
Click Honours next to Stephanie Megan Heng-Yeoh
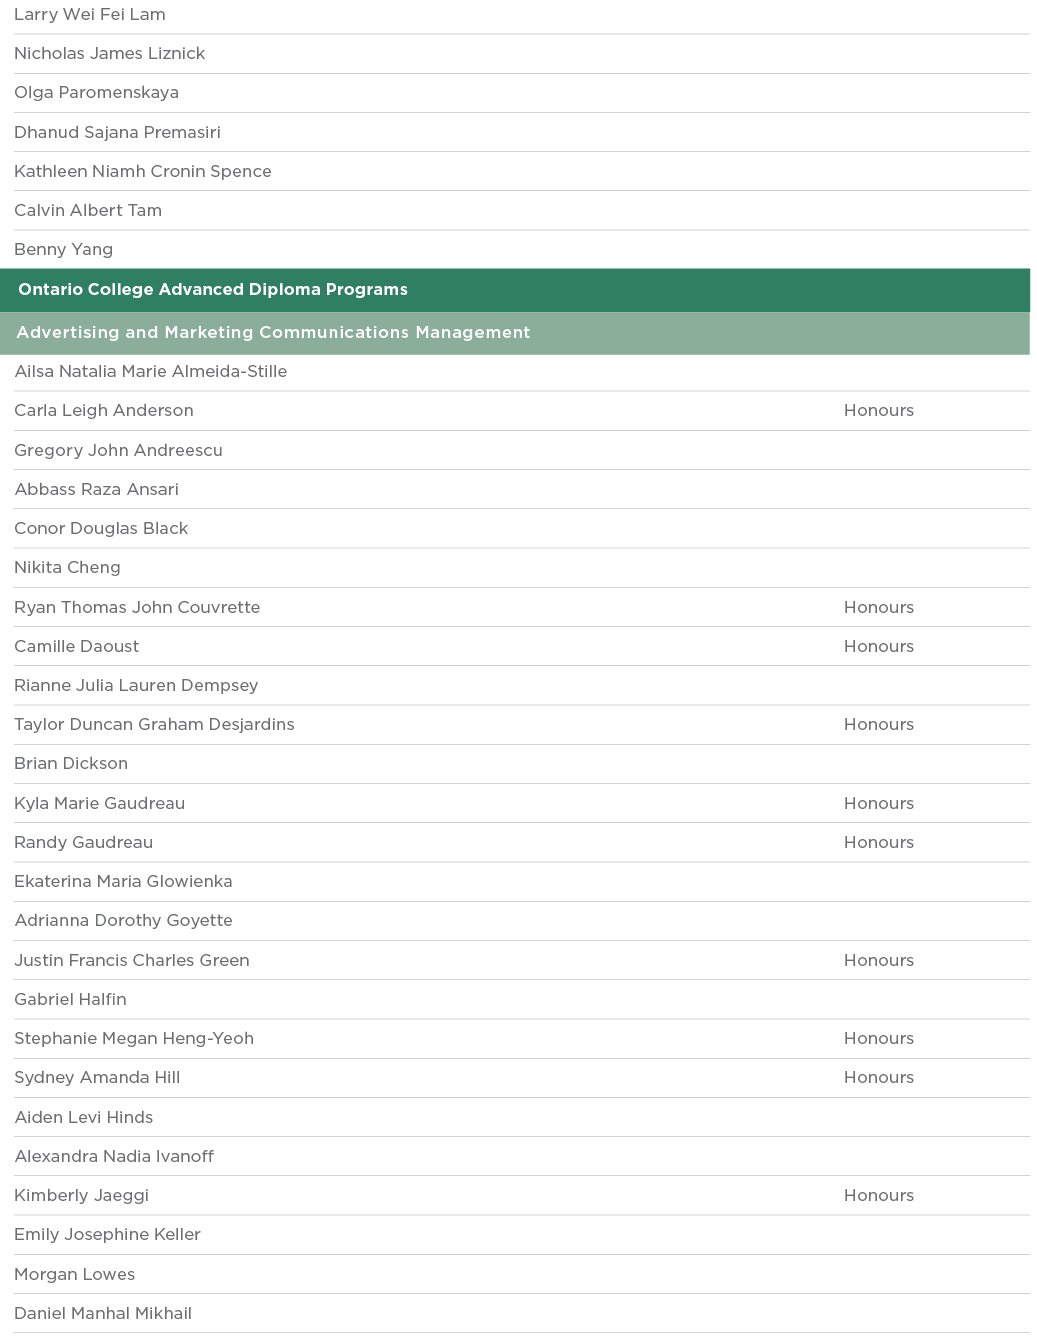pyautogui.click(x=878, y=1039)
